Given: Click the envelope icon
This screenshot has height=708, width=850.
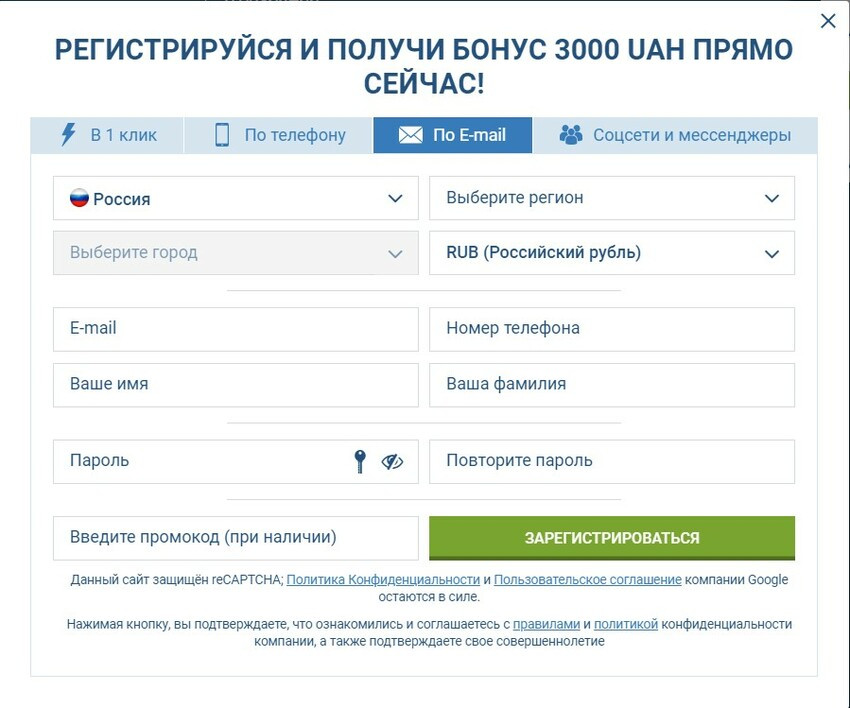Looking at the screenshot, I should pos(410,135).
